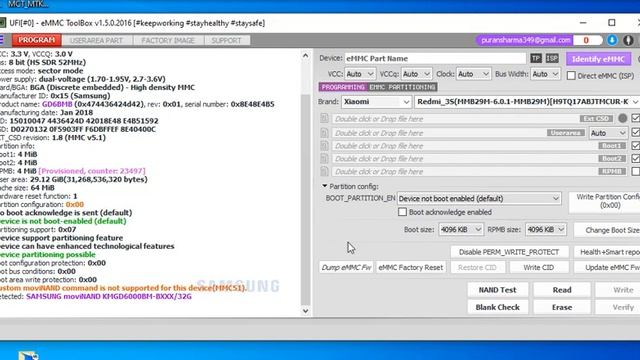This screenshot has width=640, height=360.
Task: Click the eMMC Part Name device field
Action: 436,58
